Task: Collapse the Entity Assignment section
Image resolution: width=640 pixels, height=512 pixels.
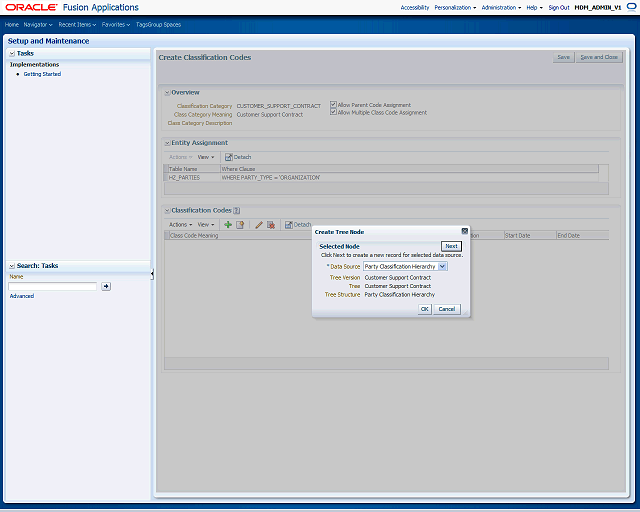Action: pyautogui.click(x=167, y=143)
